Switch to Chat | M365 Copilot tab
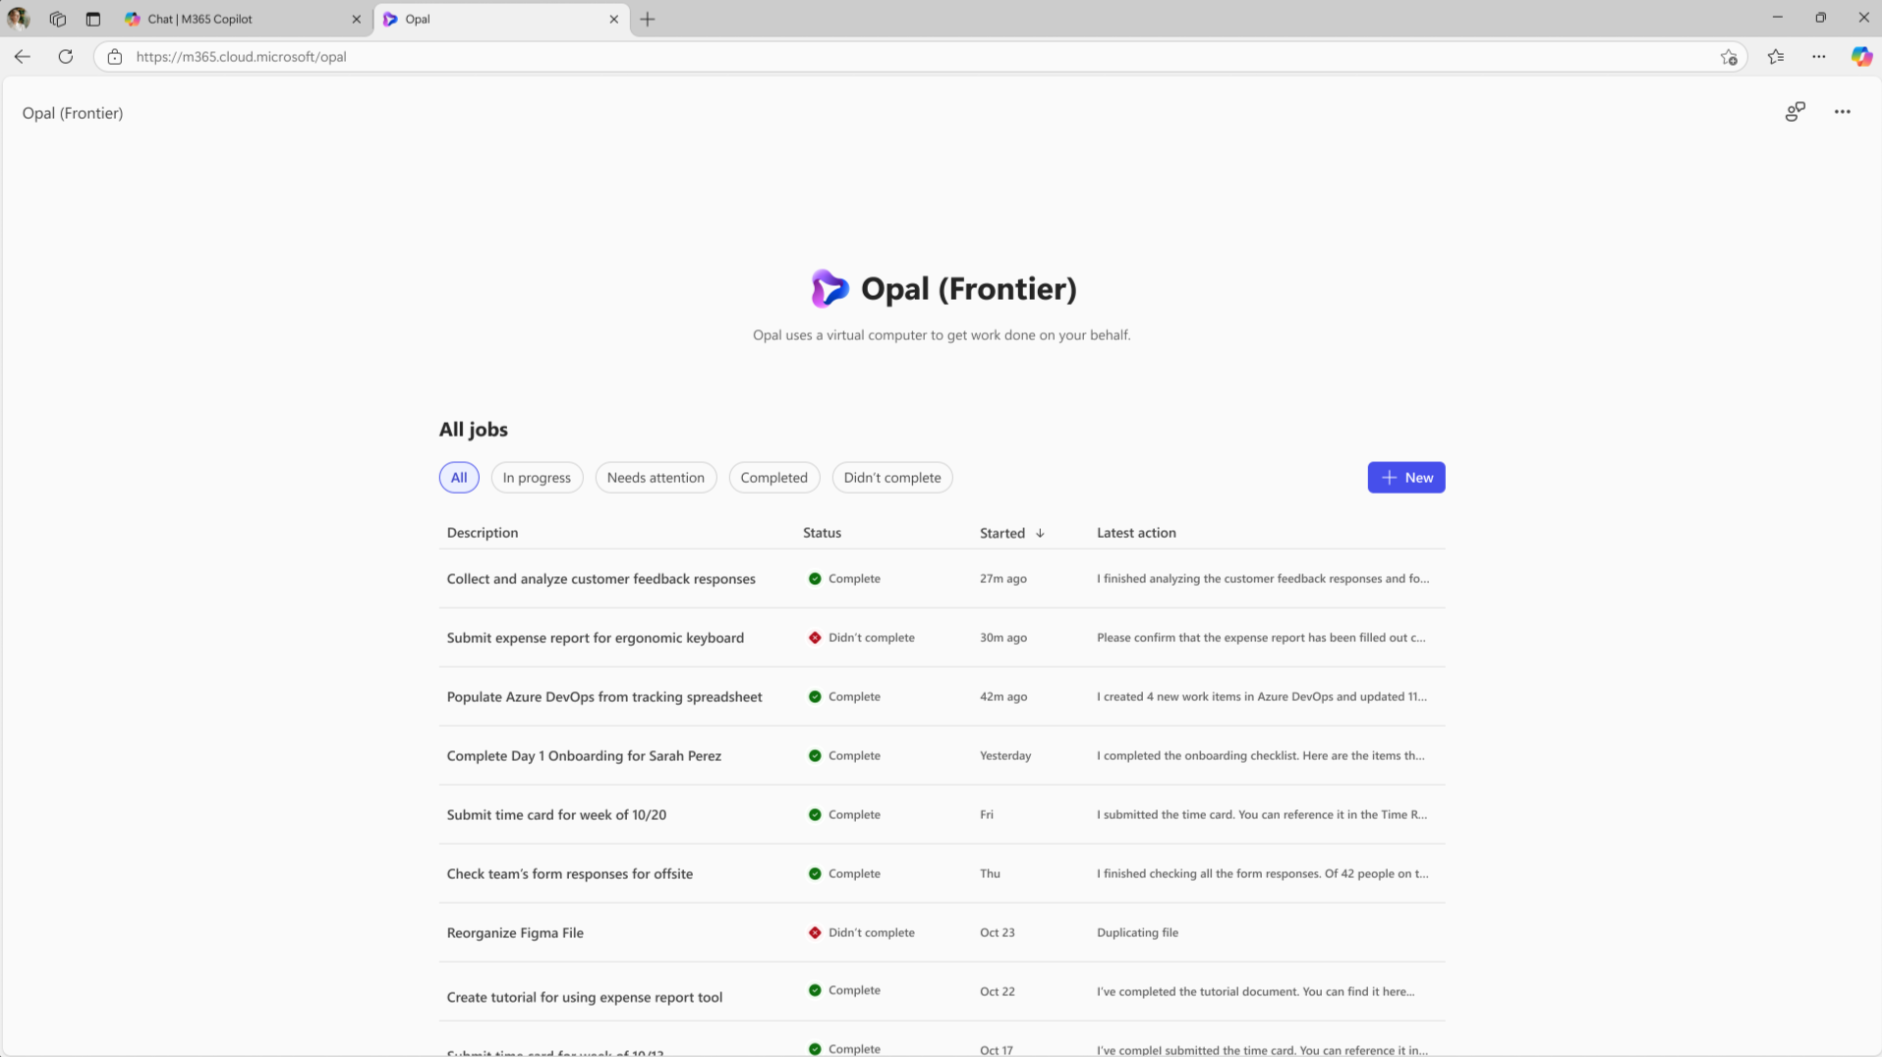The width and height of the screenshot is (1882, 1057). pos(200,19)
